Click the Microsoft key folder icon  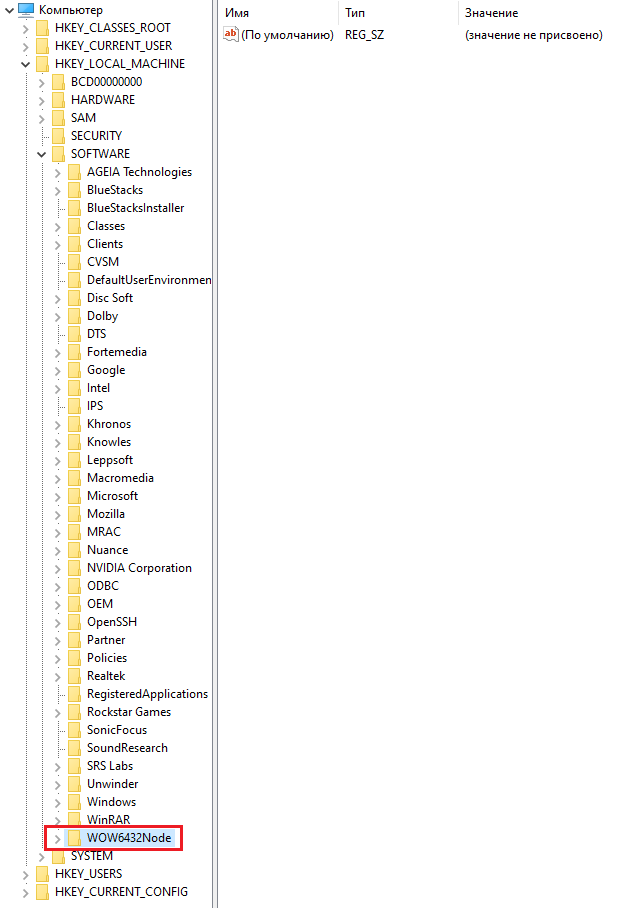[x=74, y=496]
